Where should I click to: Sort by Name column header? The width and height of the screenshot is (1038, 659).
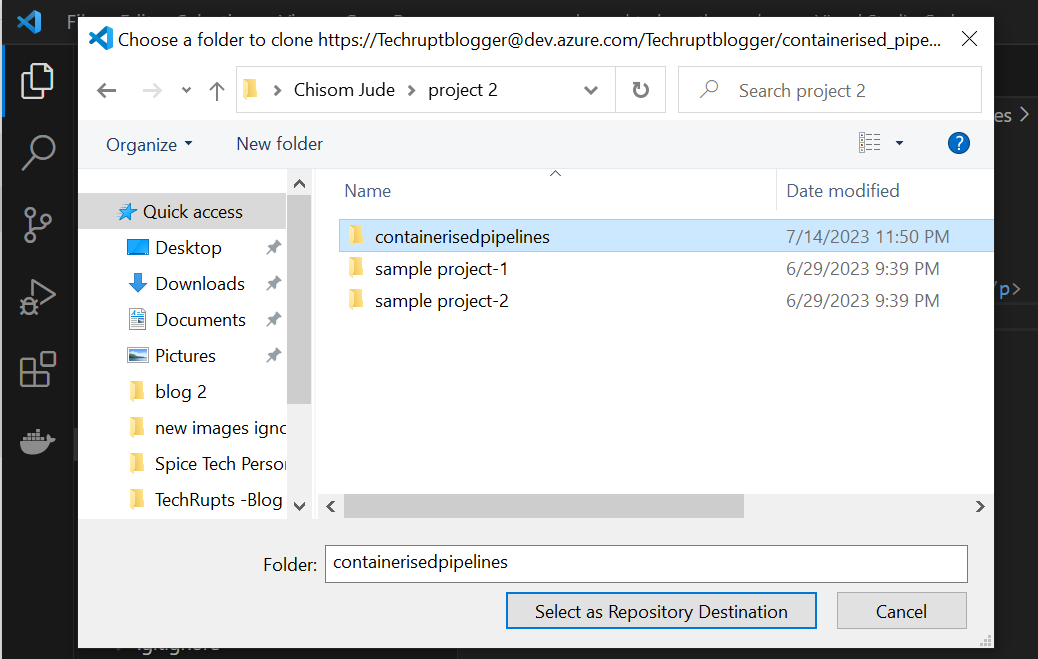[x=367, y=191]
